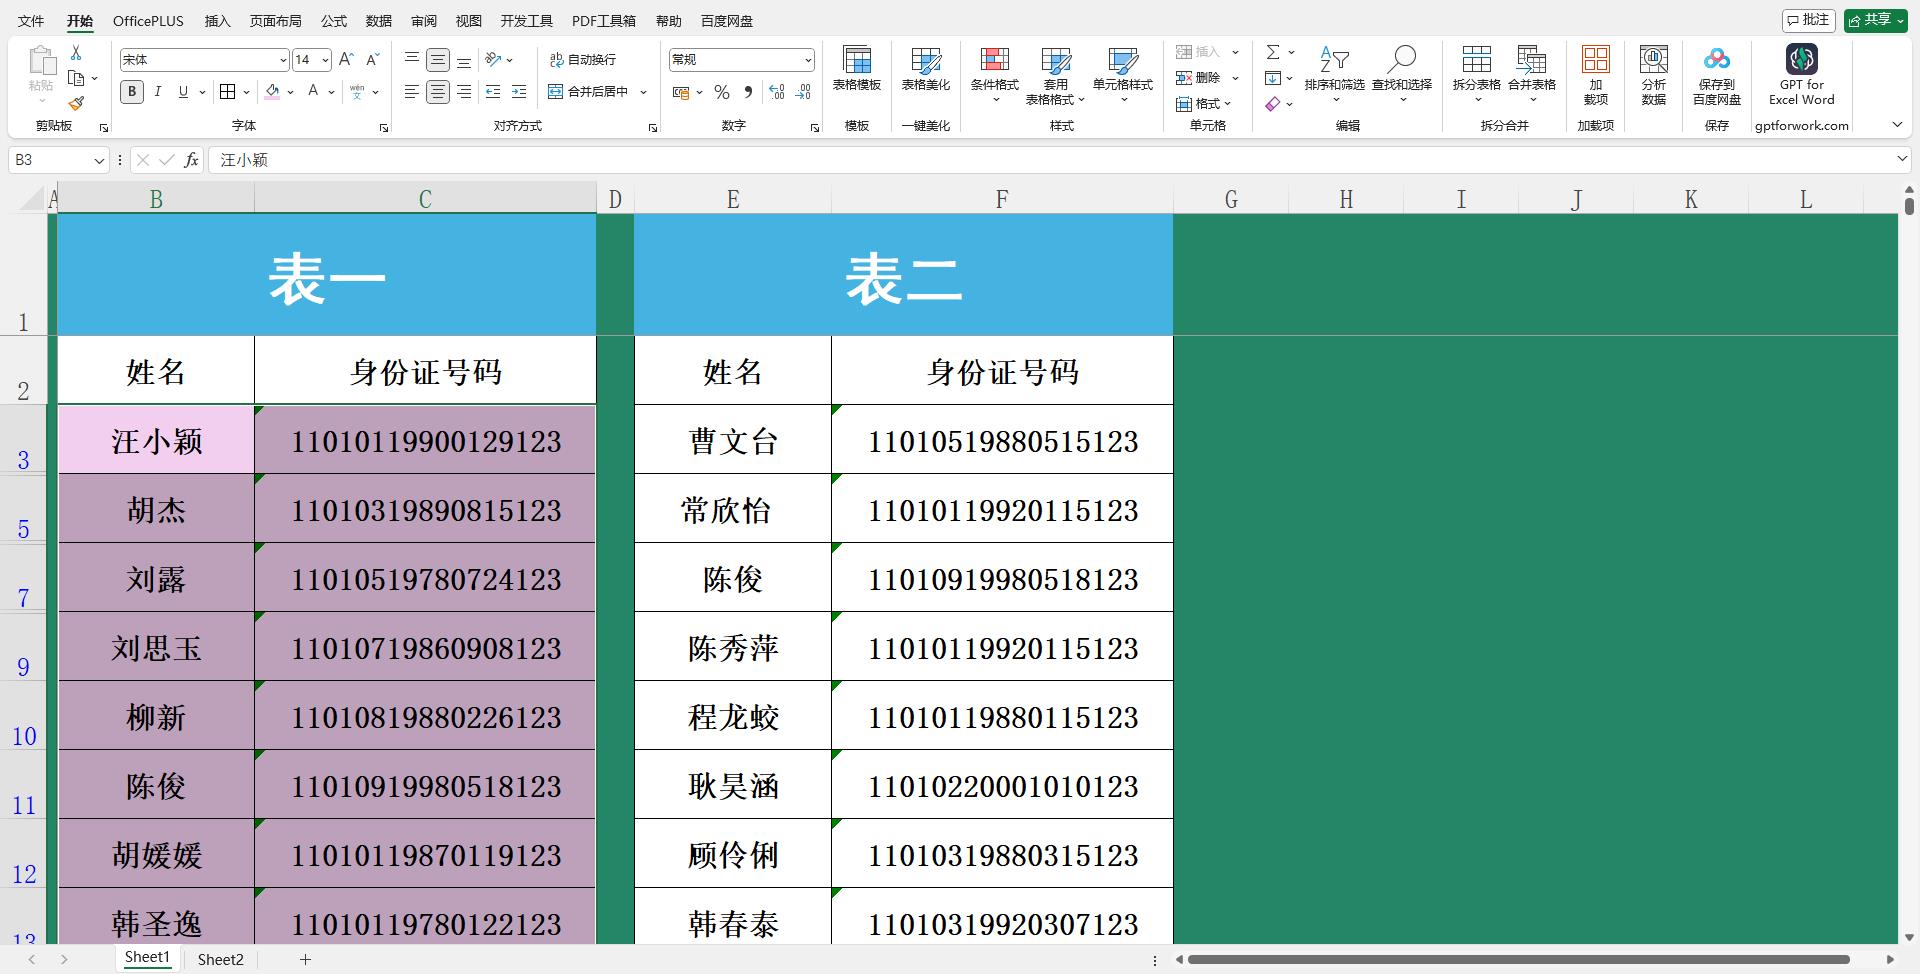Click the Decrease Indent icon

(x=492, y=92)
